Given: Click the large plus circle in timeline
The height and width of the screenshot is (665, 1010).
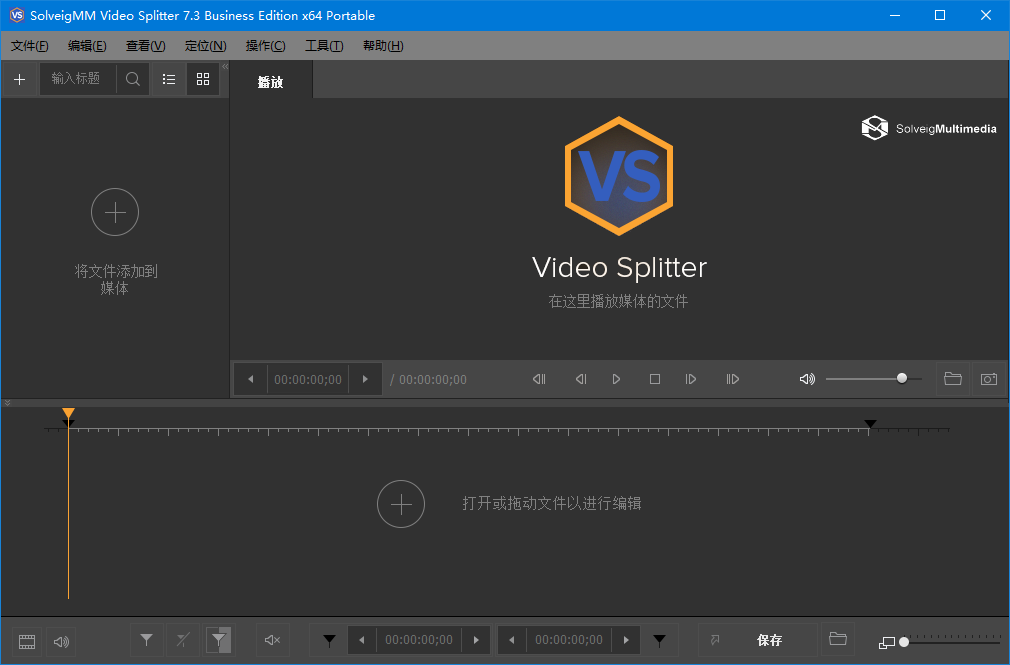Looking at the screenshot, I should (401, 504).
